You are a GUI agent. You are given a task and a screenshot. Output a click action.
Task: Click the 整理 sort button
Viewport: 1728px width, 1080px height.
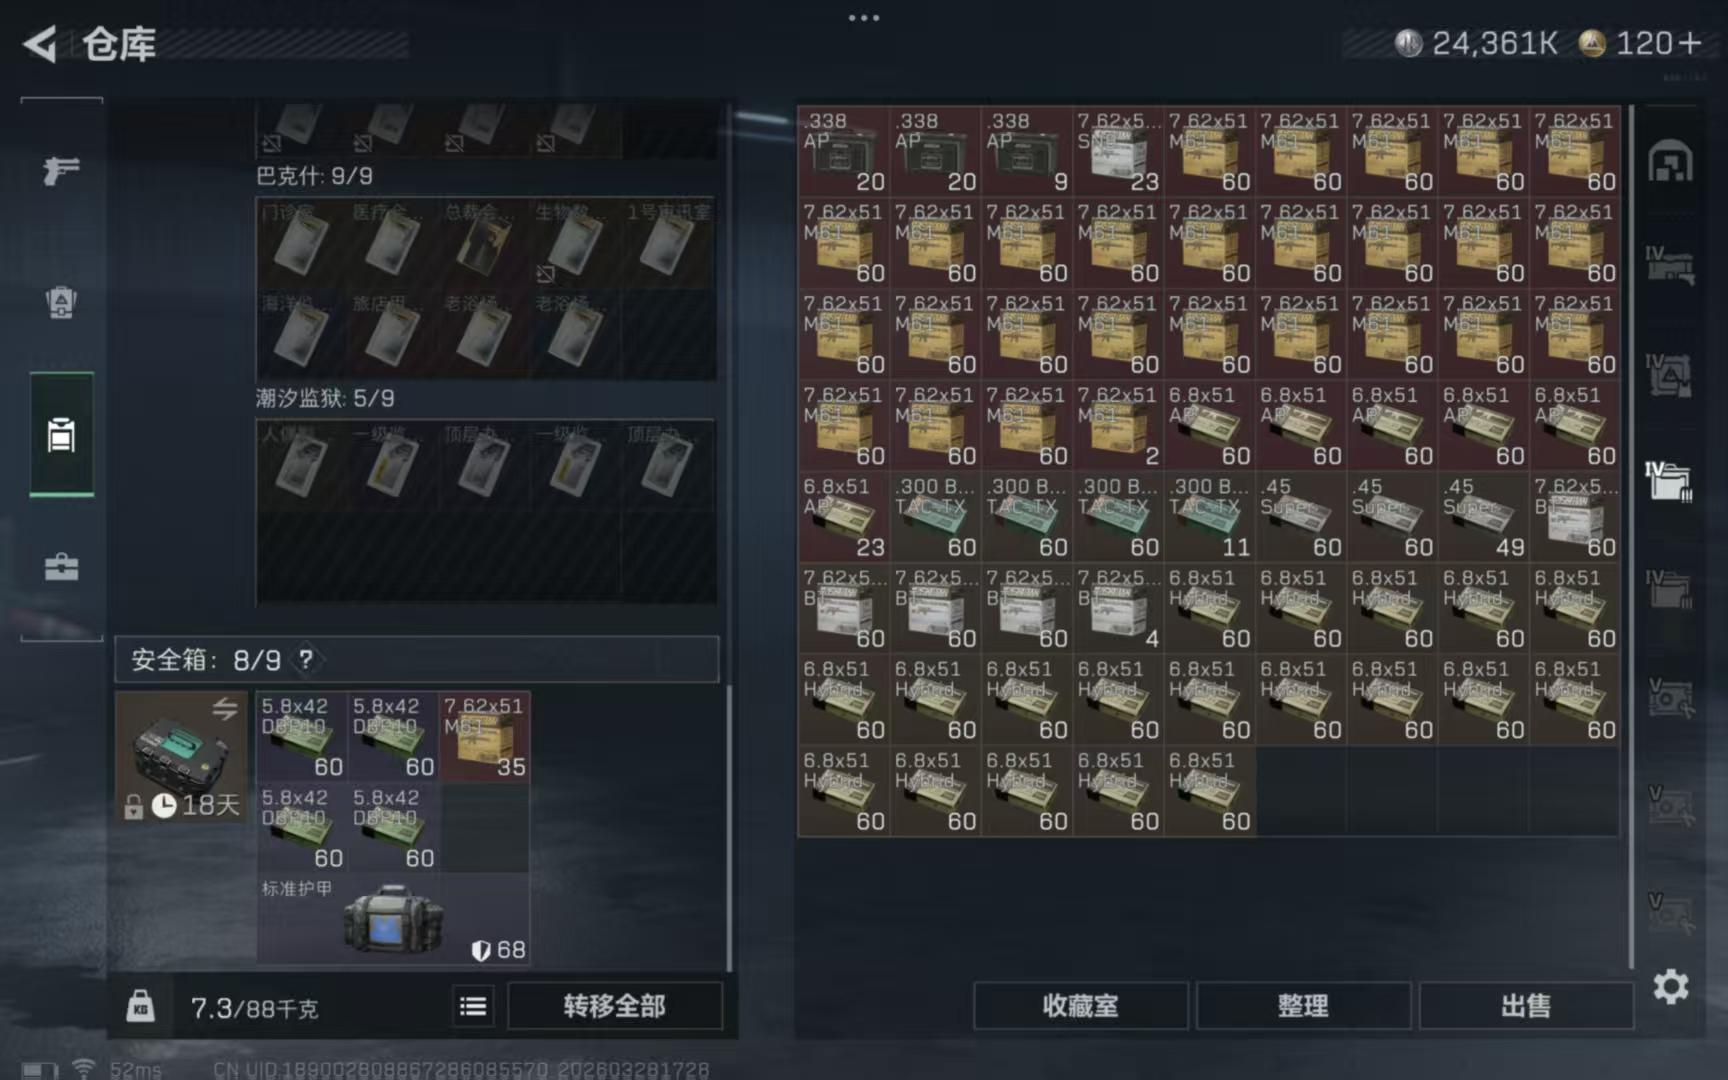click(x=1303, y=1006)
